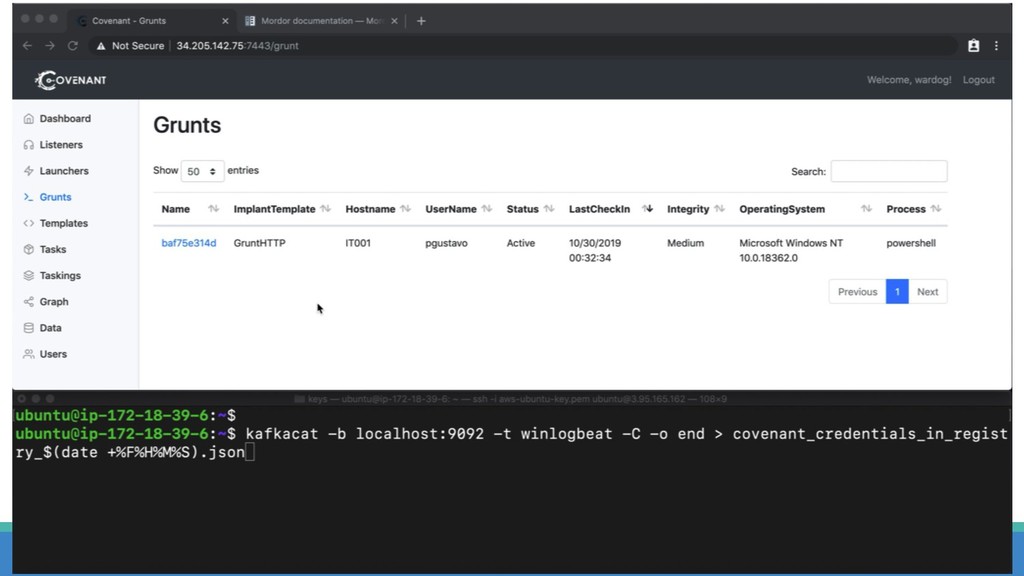The height and width of the screenshot is (576, 1024).
Task: Open a new browser tab
Action: pos(421,21)
